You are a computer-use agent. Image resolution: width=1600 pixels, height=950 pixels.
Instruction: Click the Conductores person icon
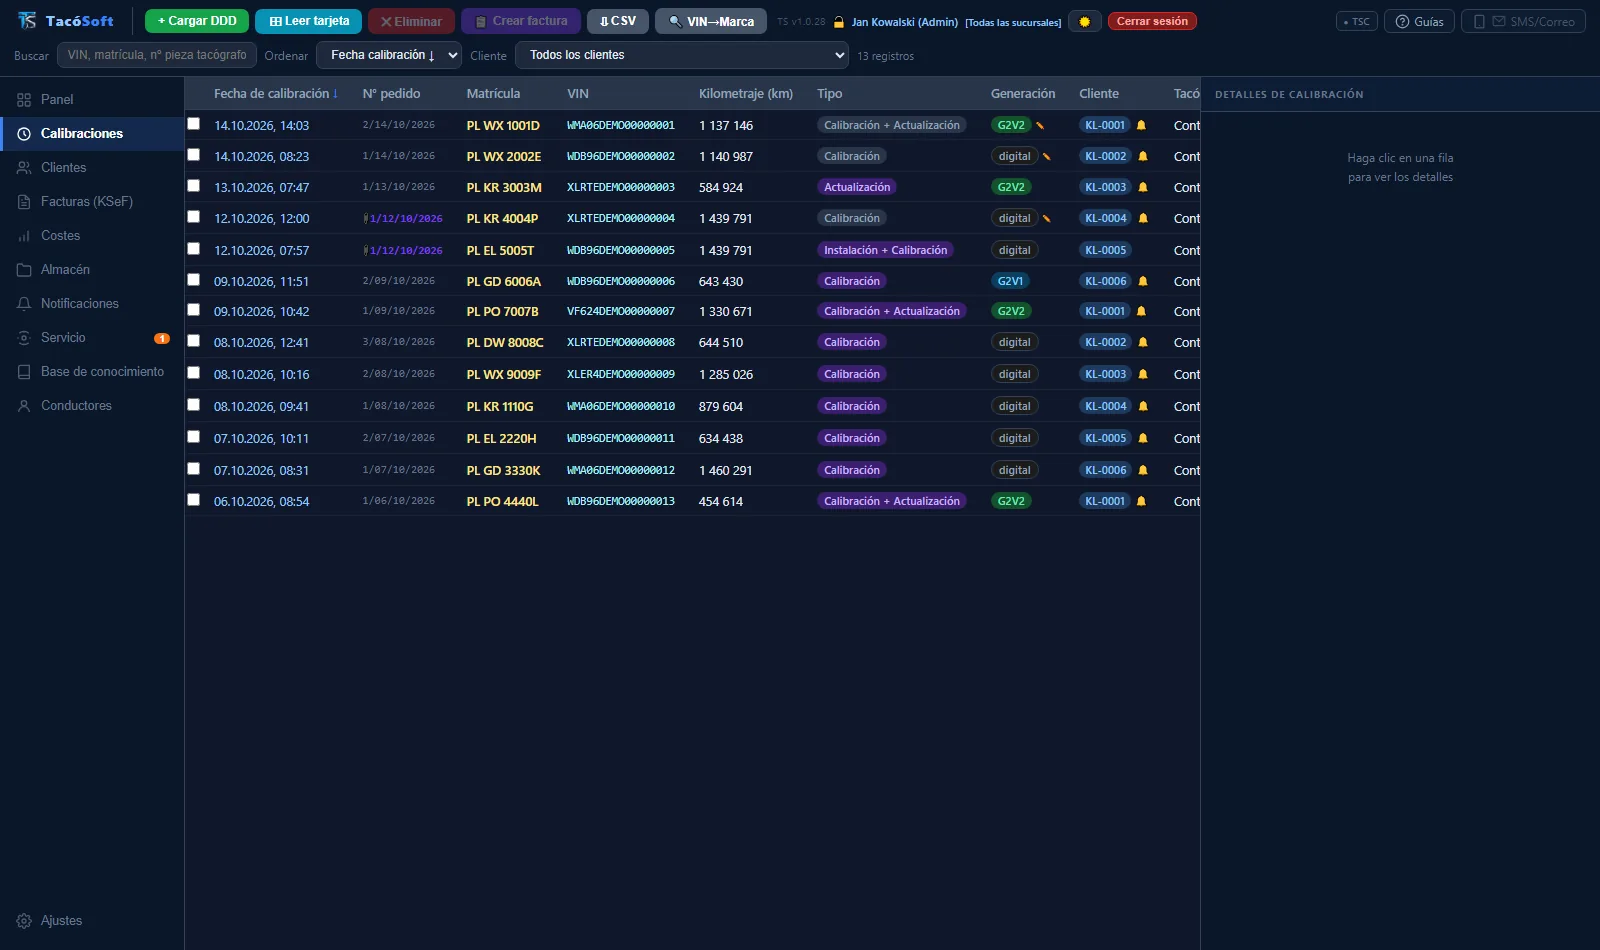pyautogui.click(x=24, y=406)
